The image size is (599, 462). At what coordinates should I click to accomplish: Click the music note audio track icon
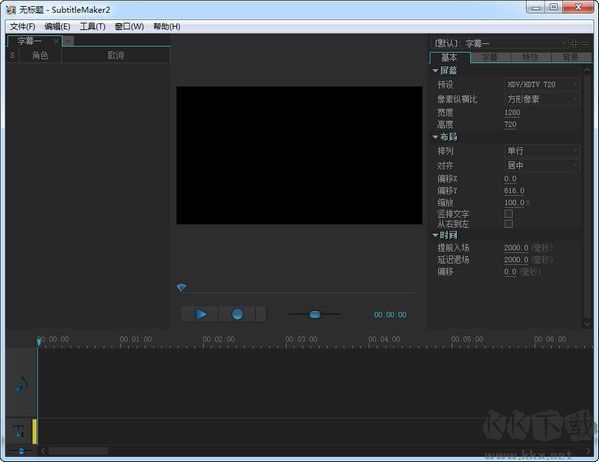pos(21,384)
